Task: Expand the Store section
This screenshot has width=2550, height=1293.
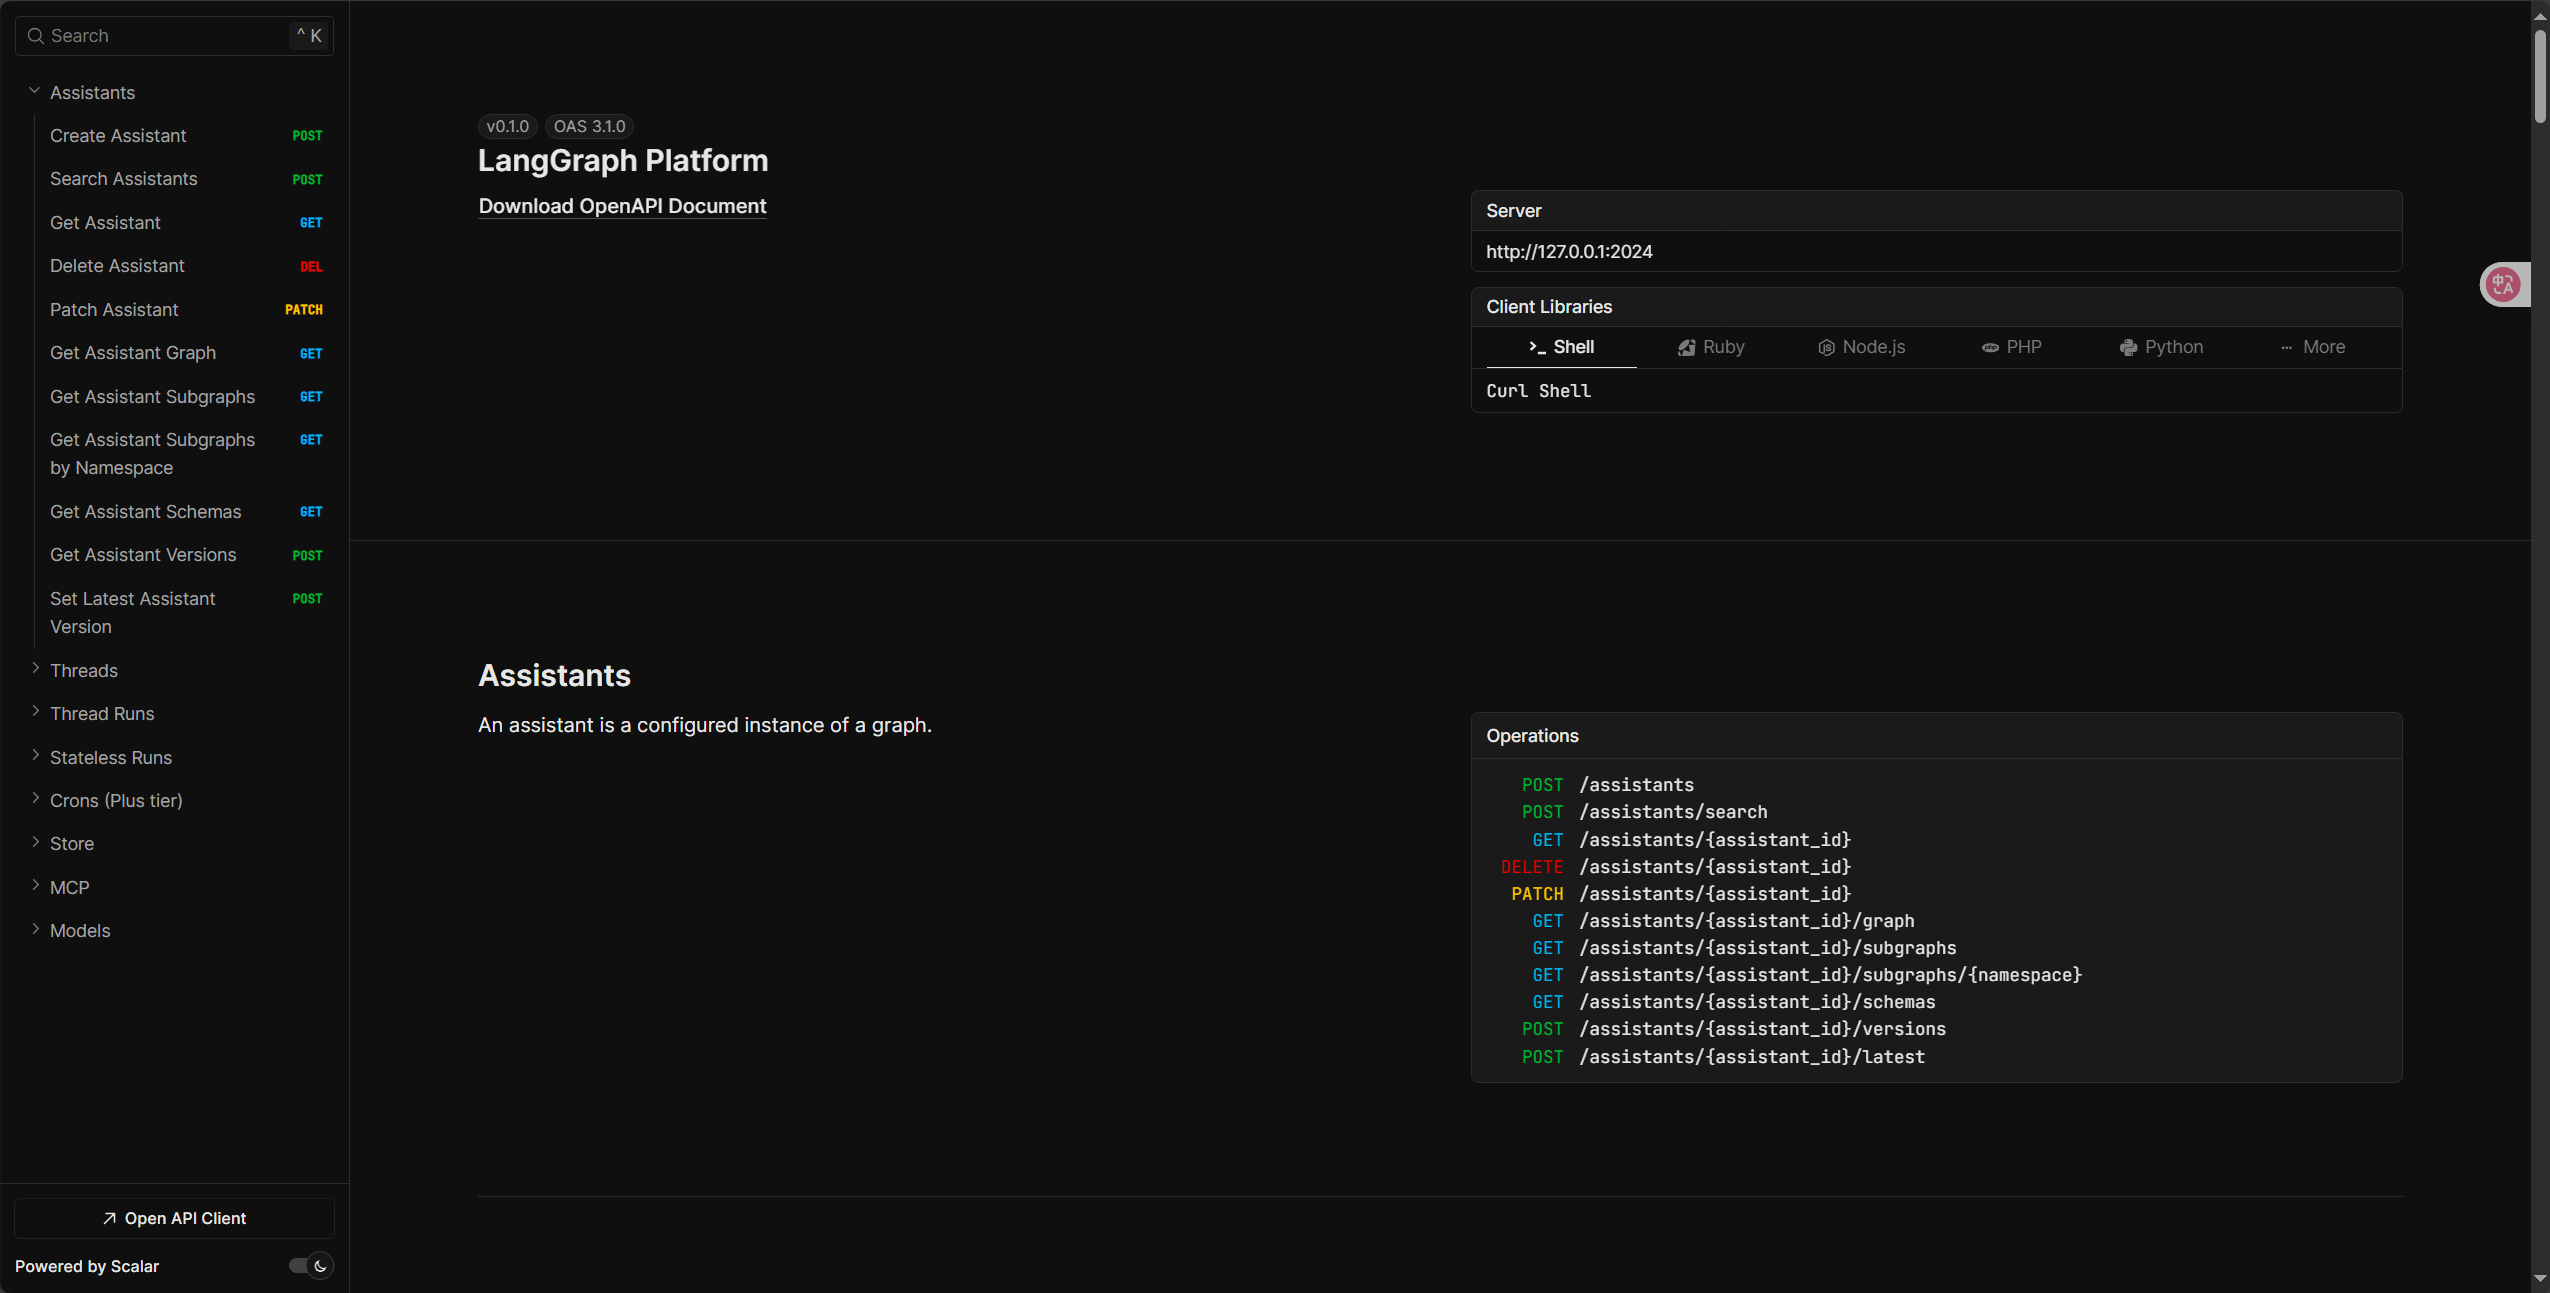Action: click(x=35, y=842)
